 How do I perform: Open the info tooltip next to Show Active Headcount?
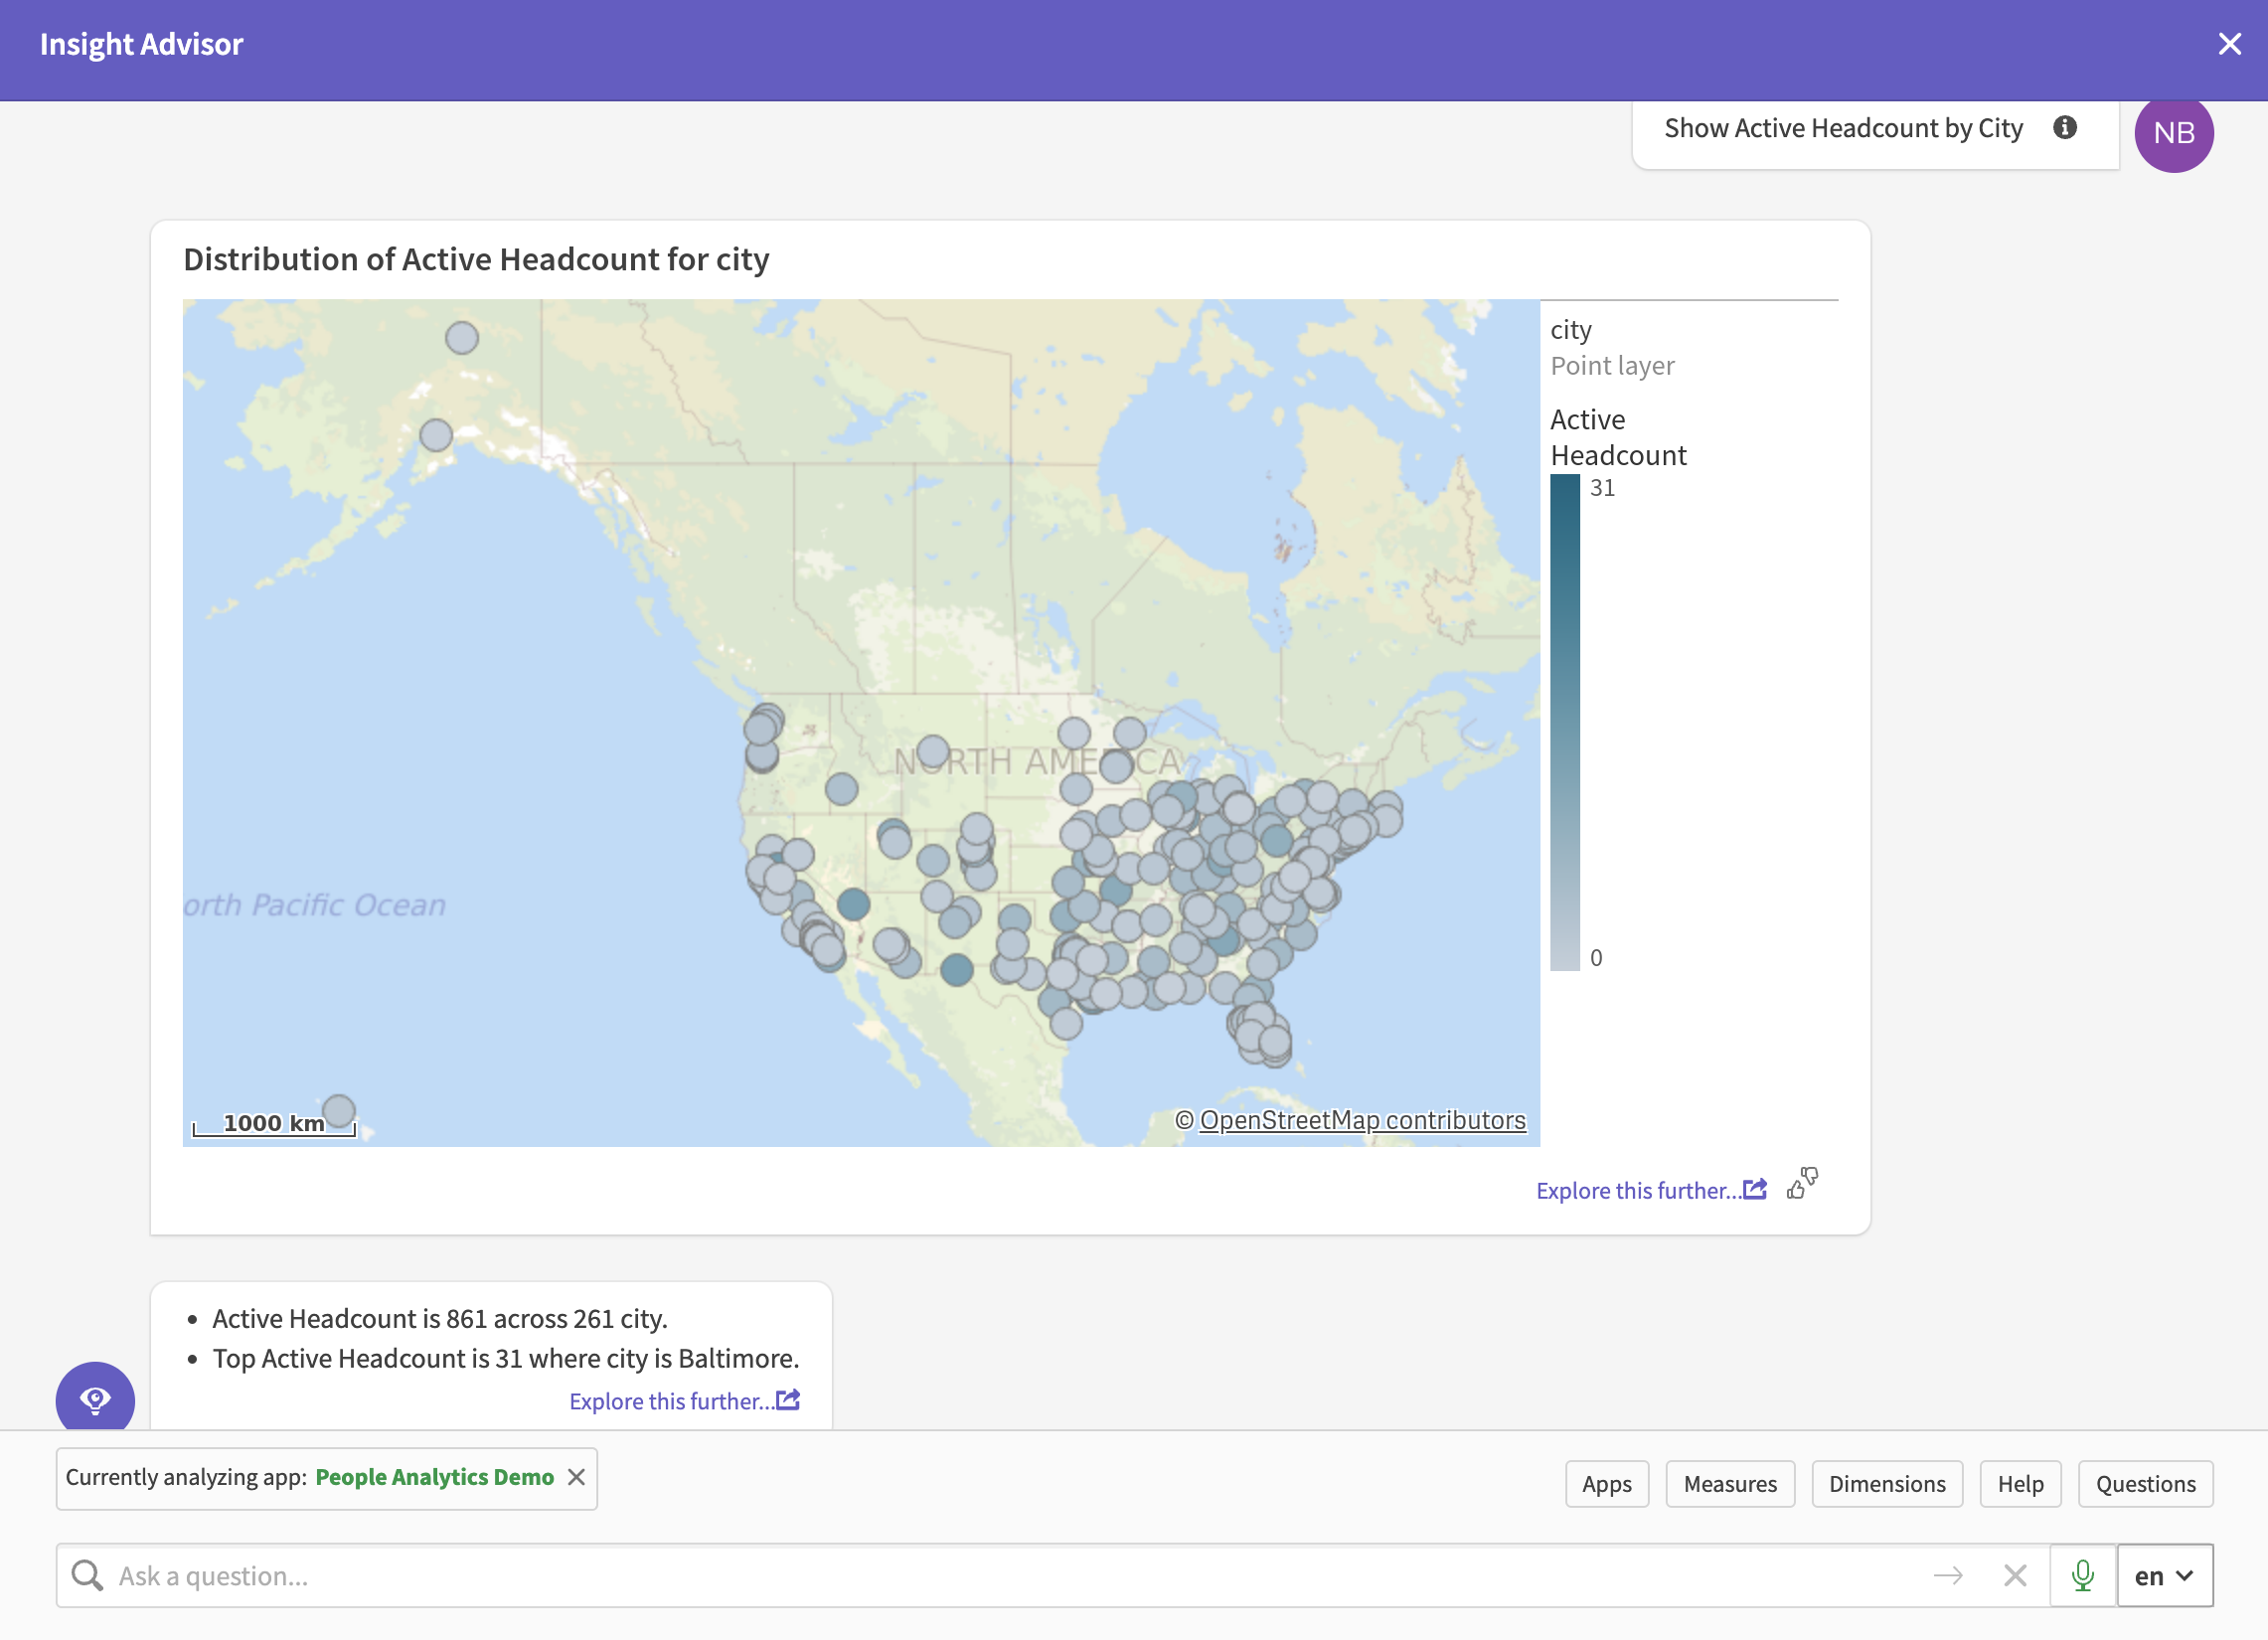(x=2066, y=128)
